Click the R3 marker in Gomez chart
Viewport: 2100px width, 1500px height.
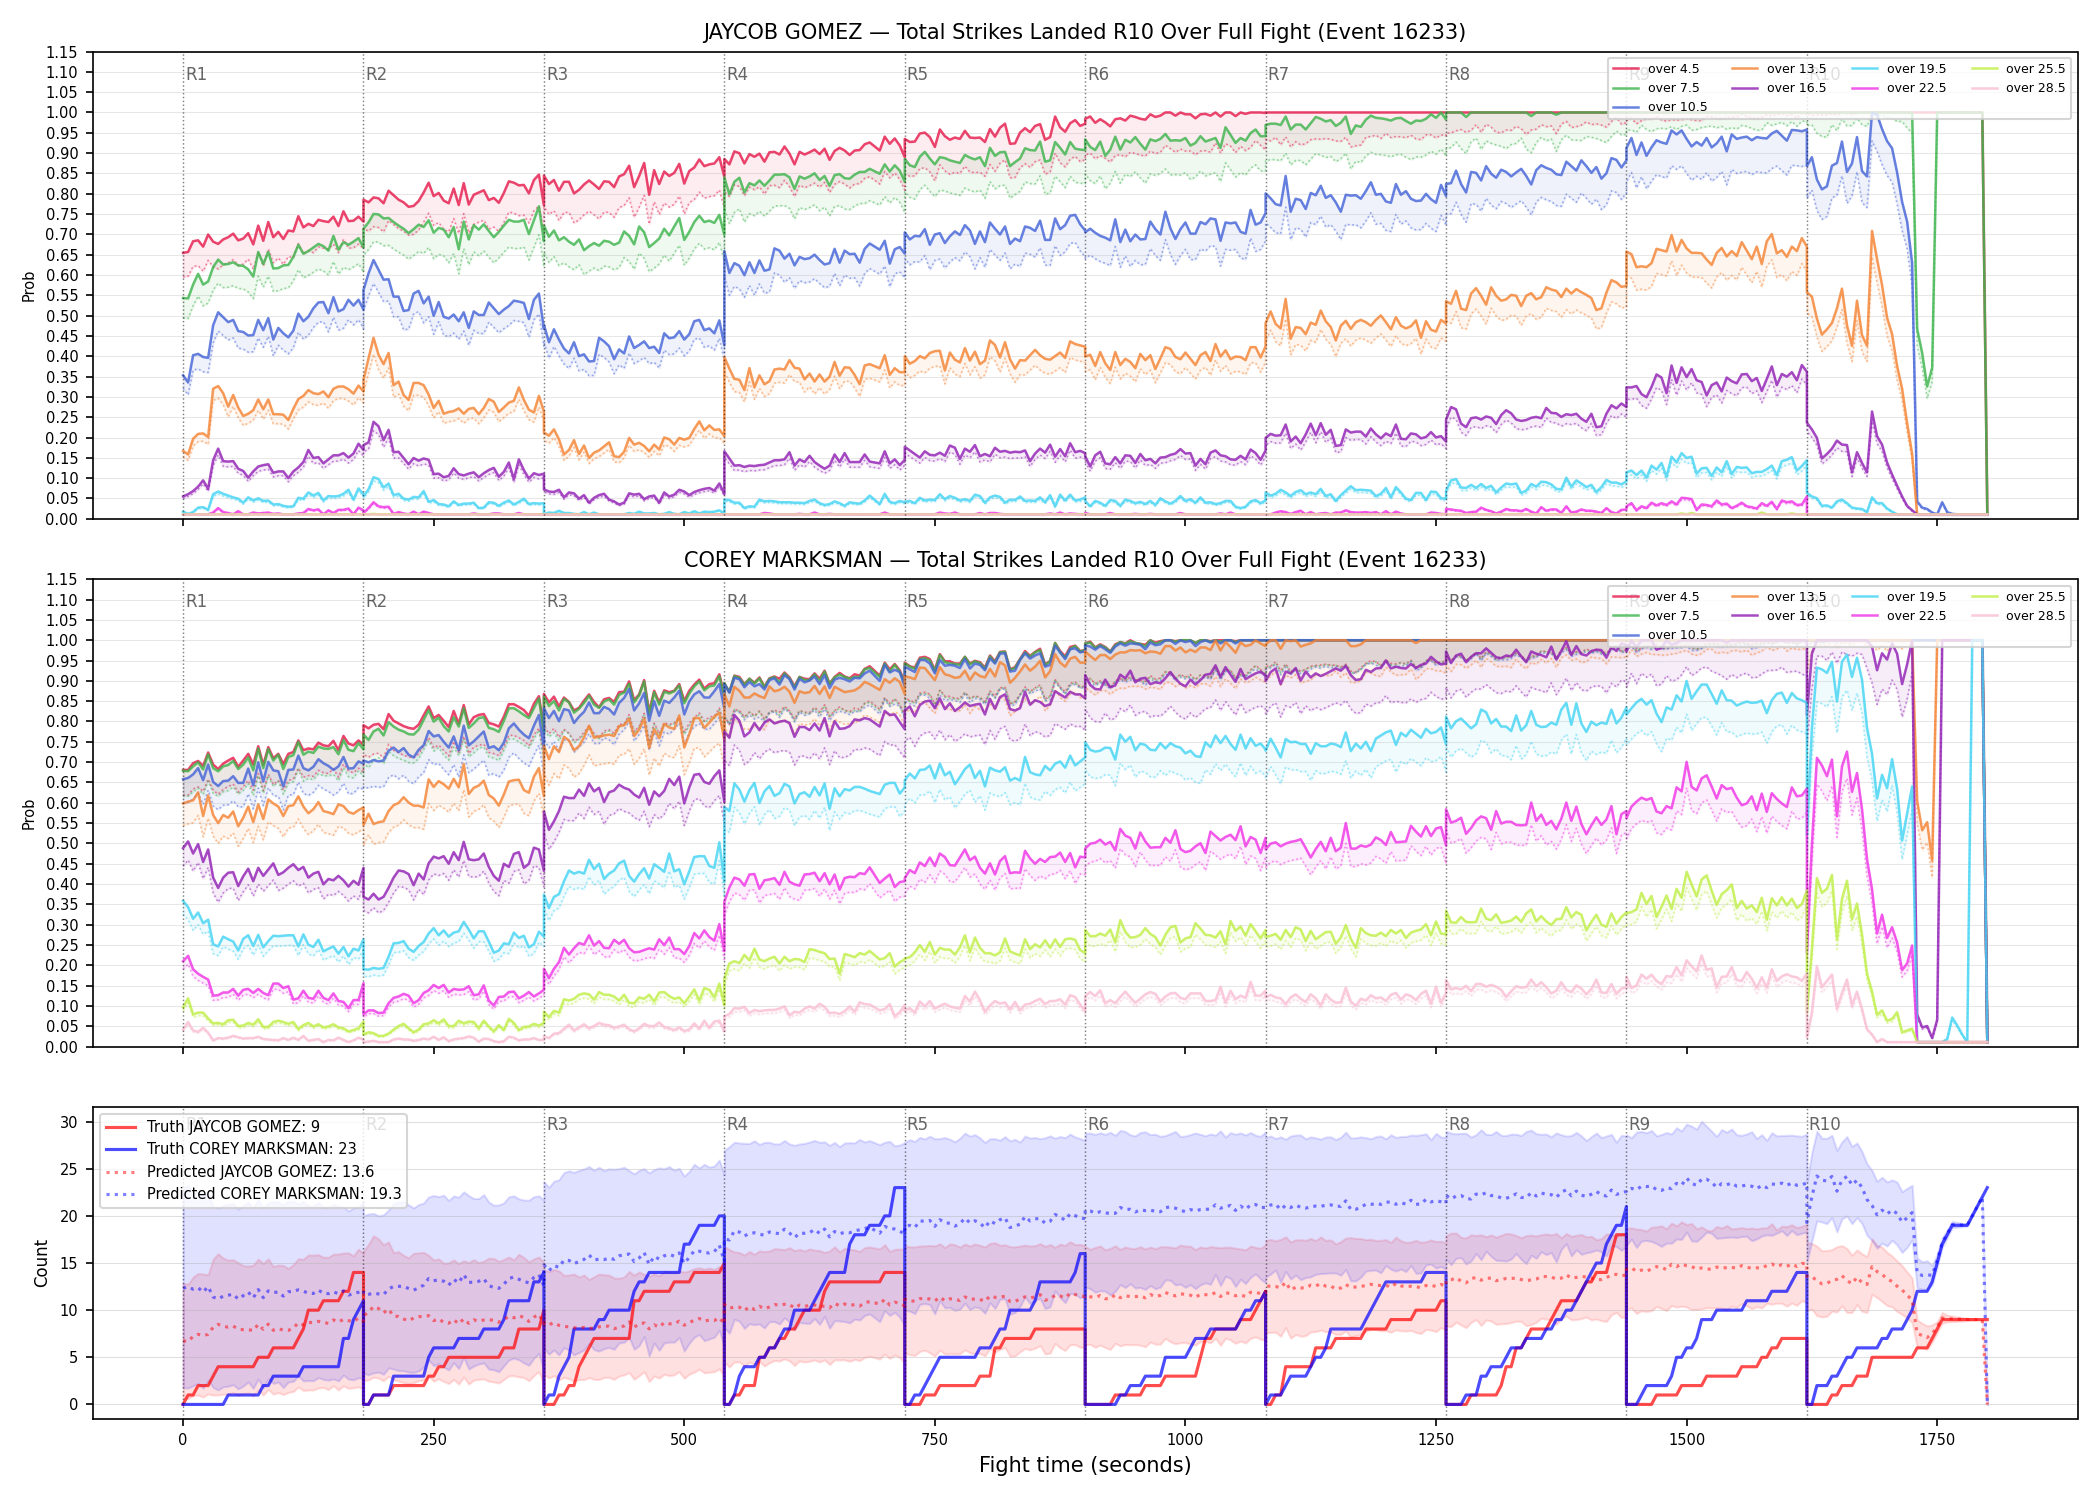click(x=557, y=74)
